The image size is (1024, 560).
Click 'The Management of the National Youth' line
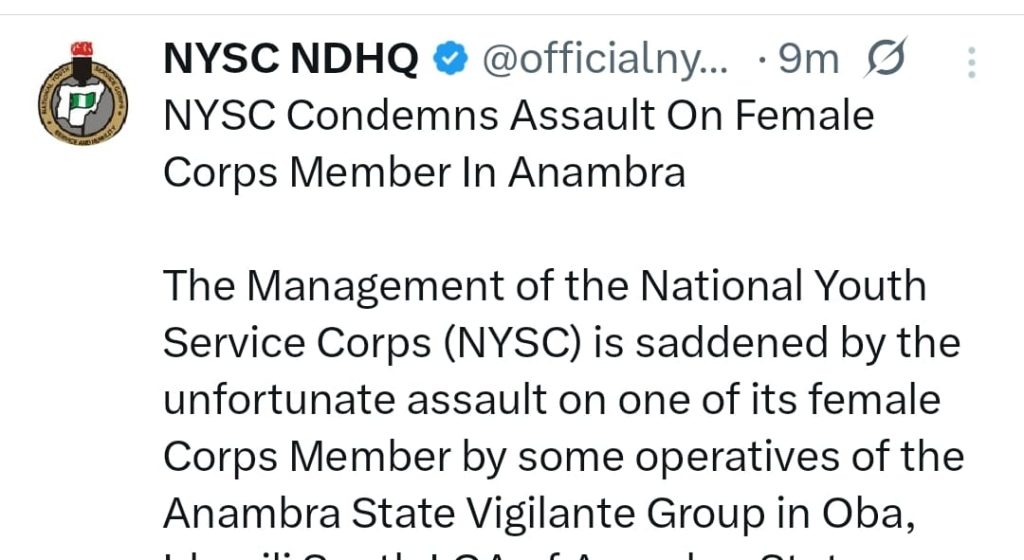pos(545,286)
